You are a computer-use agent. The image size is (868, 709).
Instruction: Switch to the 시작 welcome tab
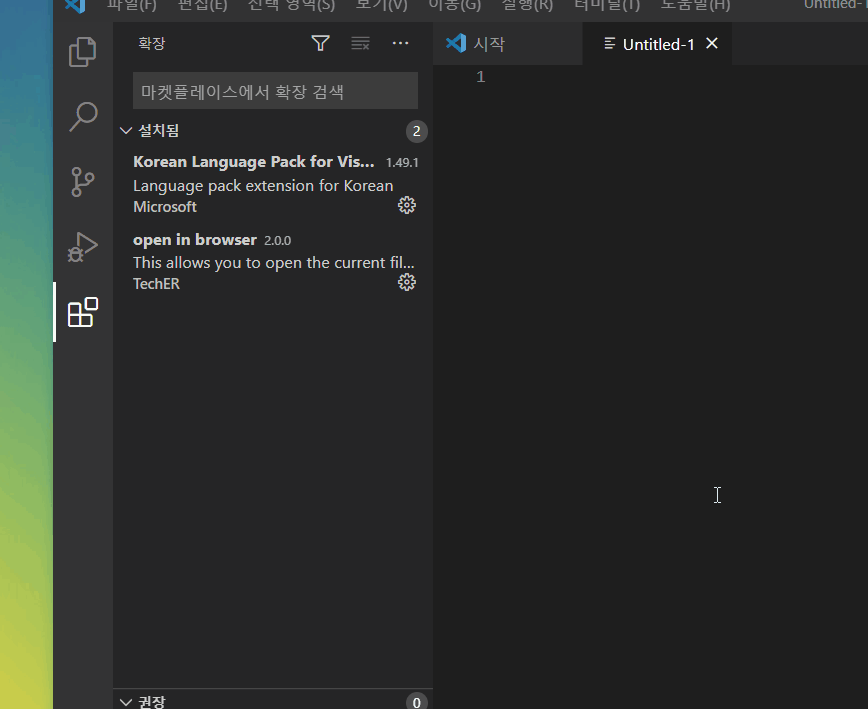(x=508, y=44)
